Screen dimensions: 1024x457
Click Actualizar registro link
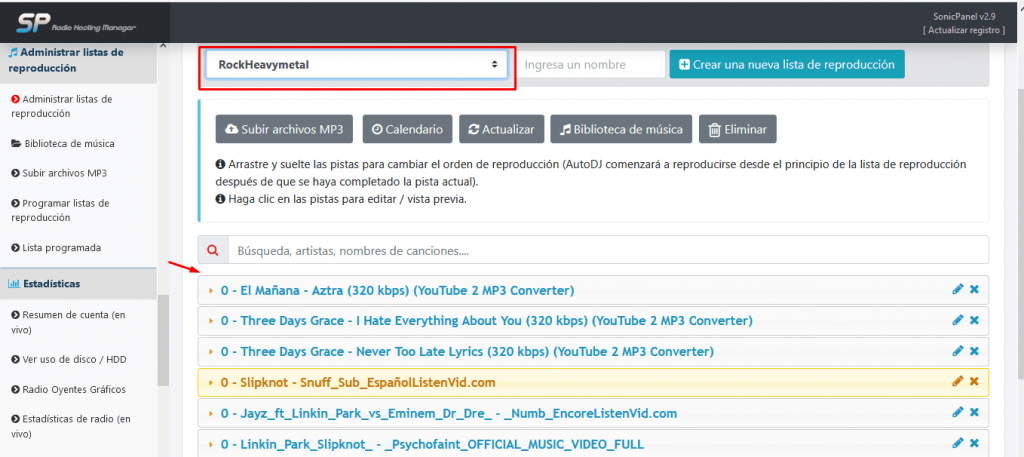pyautogui.click(x=964, y=30)
